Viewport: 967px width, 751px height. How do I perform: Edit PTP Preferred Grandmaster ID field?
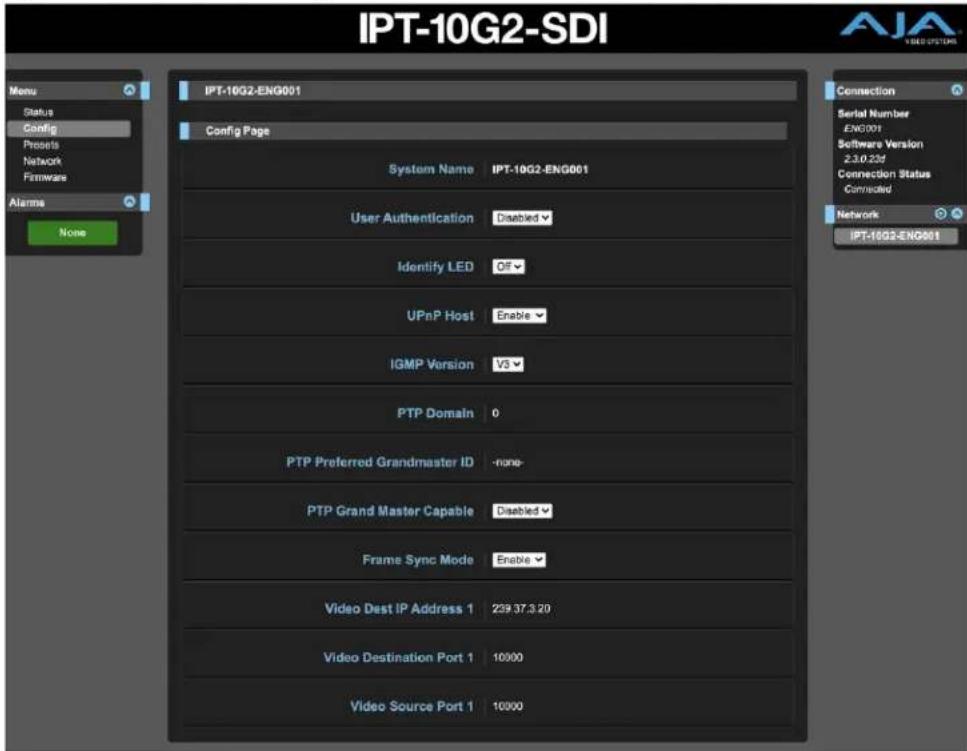pos(508,462)
